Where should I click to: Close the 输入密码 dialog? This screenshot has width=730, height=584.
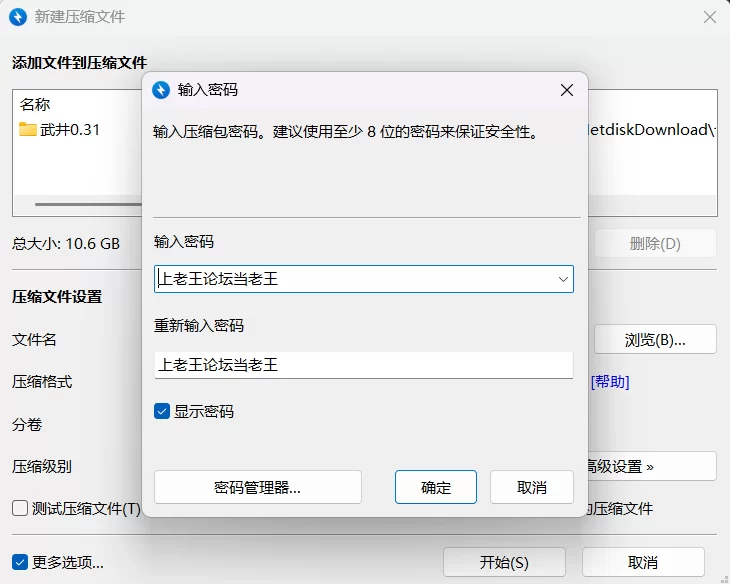[567, 90]
